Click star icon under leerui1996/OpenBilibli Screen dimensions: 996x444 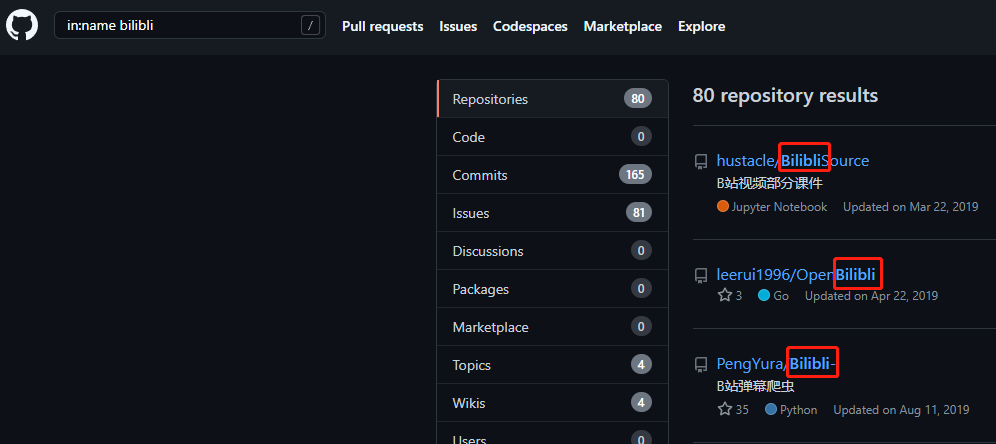pyautogui.click(x=725, y=296)
